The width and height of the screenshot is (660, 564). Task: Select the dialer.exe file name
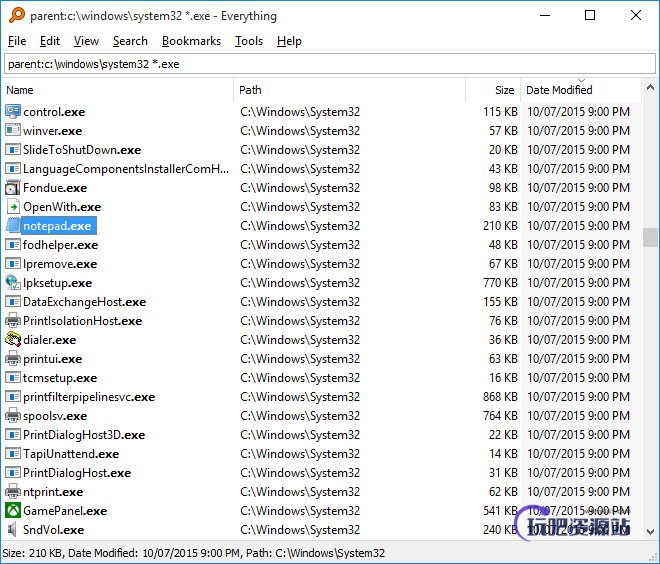tap(50, 340)
